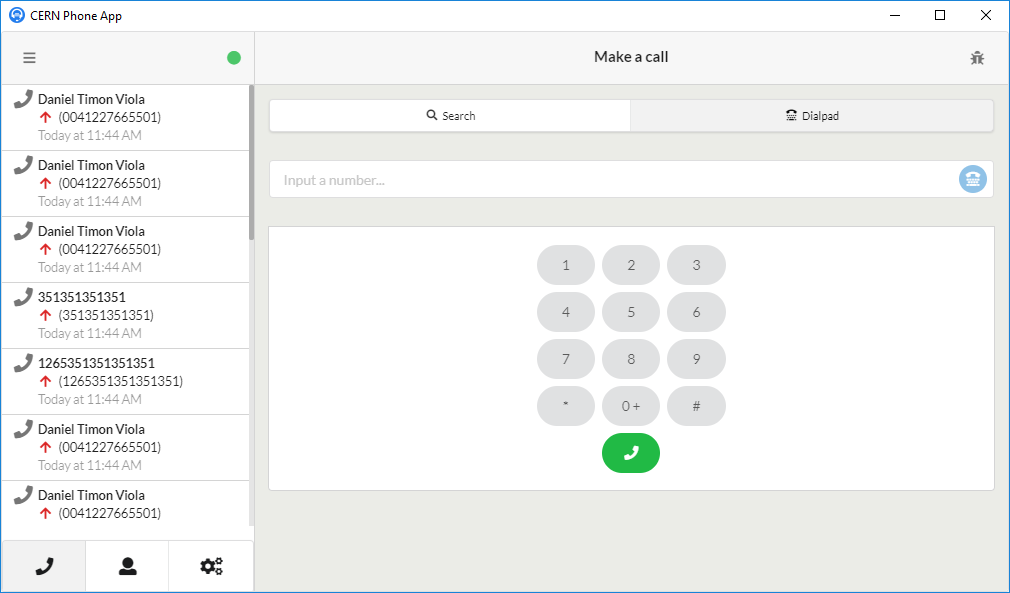Click the green online status indicator
Image resolution: width=1010 pixels, height=593 pixels.
pos(234,58)
